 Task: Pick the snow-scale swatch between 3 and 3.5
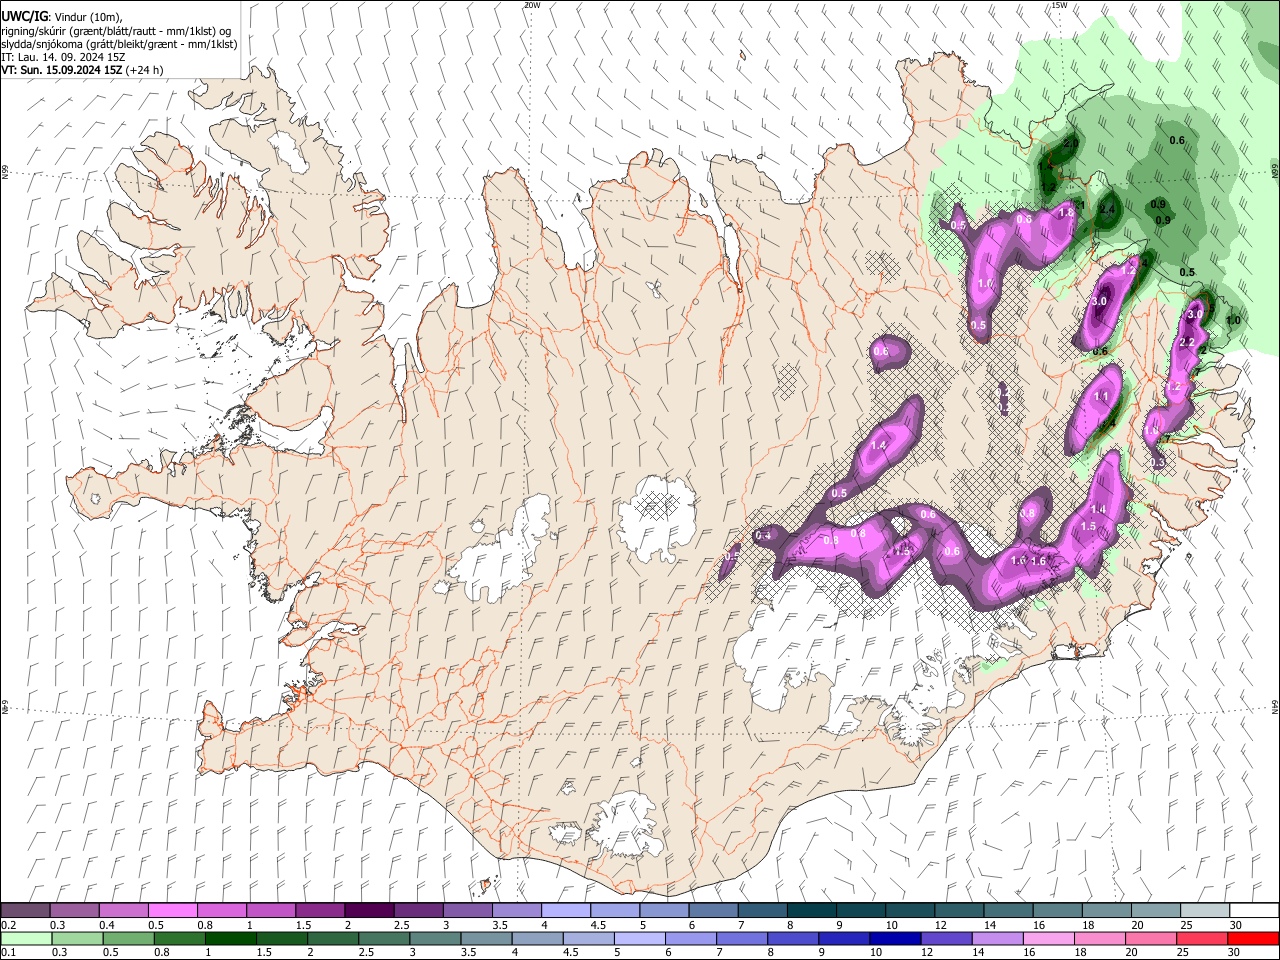point(467,910)
